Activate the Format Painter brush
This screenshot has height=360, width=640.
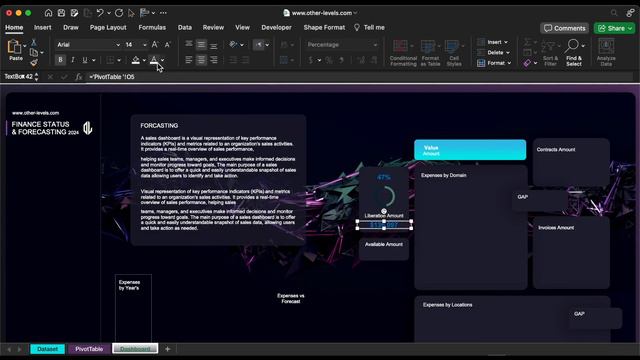tap(34, 62)
